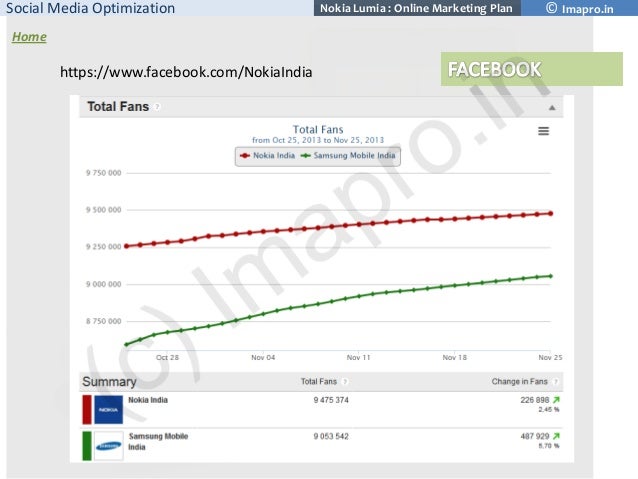Click the Samsung logo thumbnail
The width and height of the screenshot is (638, 479).
tap(109, 446)
